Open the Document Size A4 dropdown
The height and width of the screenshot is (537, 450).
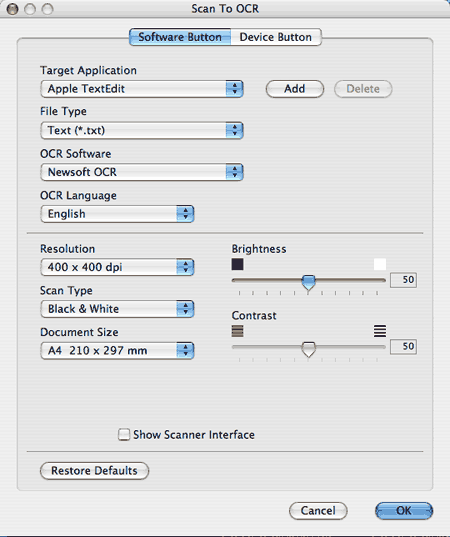(117, 351)
